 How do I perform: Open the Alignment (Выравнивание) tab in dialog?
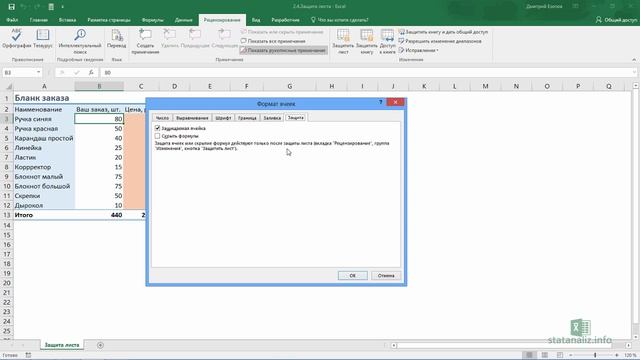click(192, 118)
